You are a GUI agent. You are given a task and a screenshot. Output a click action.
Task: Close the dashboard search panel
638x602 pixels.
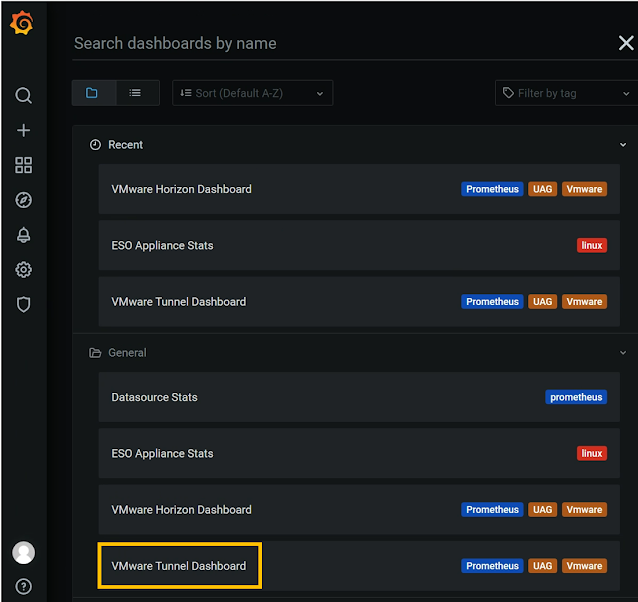pos(626,43)
